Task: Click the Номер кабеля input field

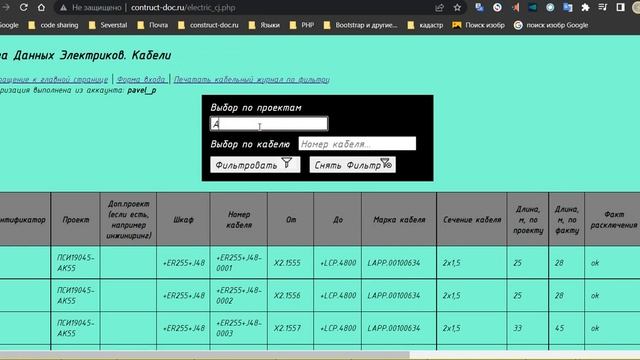Action: click(357, 144)
